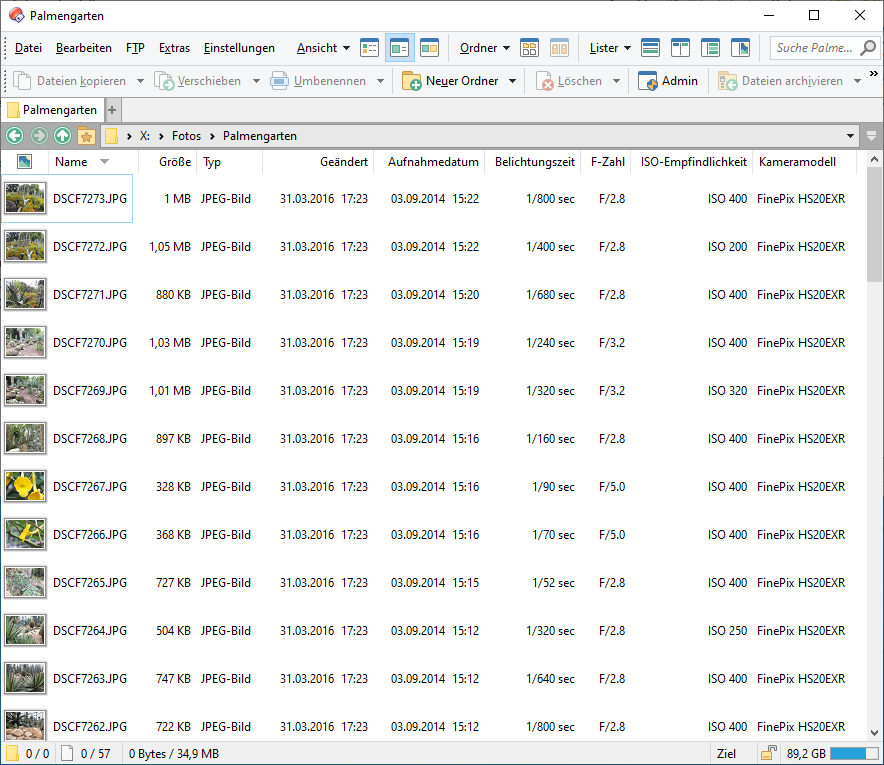
Task: Click the file count icon in status bar
Action: click(x=67, y=753)
